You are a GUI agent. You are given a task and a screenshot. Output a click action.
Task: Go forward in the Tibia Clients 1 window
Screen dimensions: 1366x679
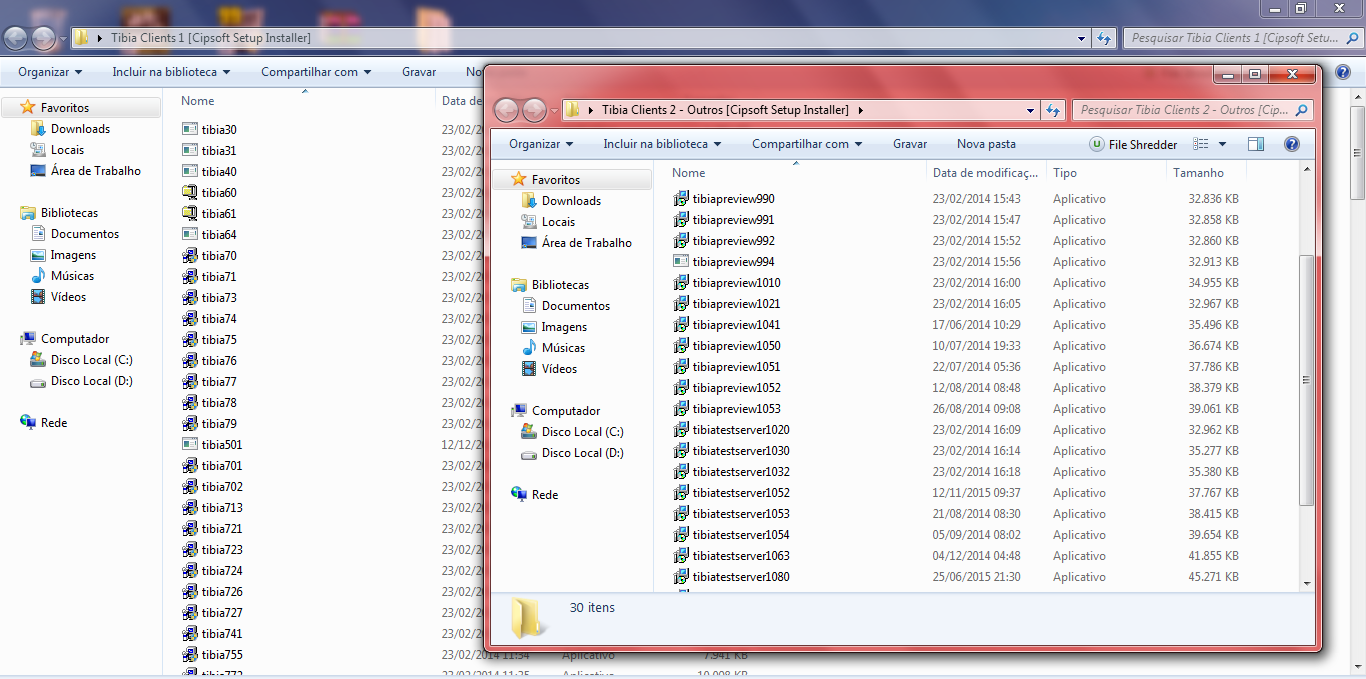coord(44,38)
